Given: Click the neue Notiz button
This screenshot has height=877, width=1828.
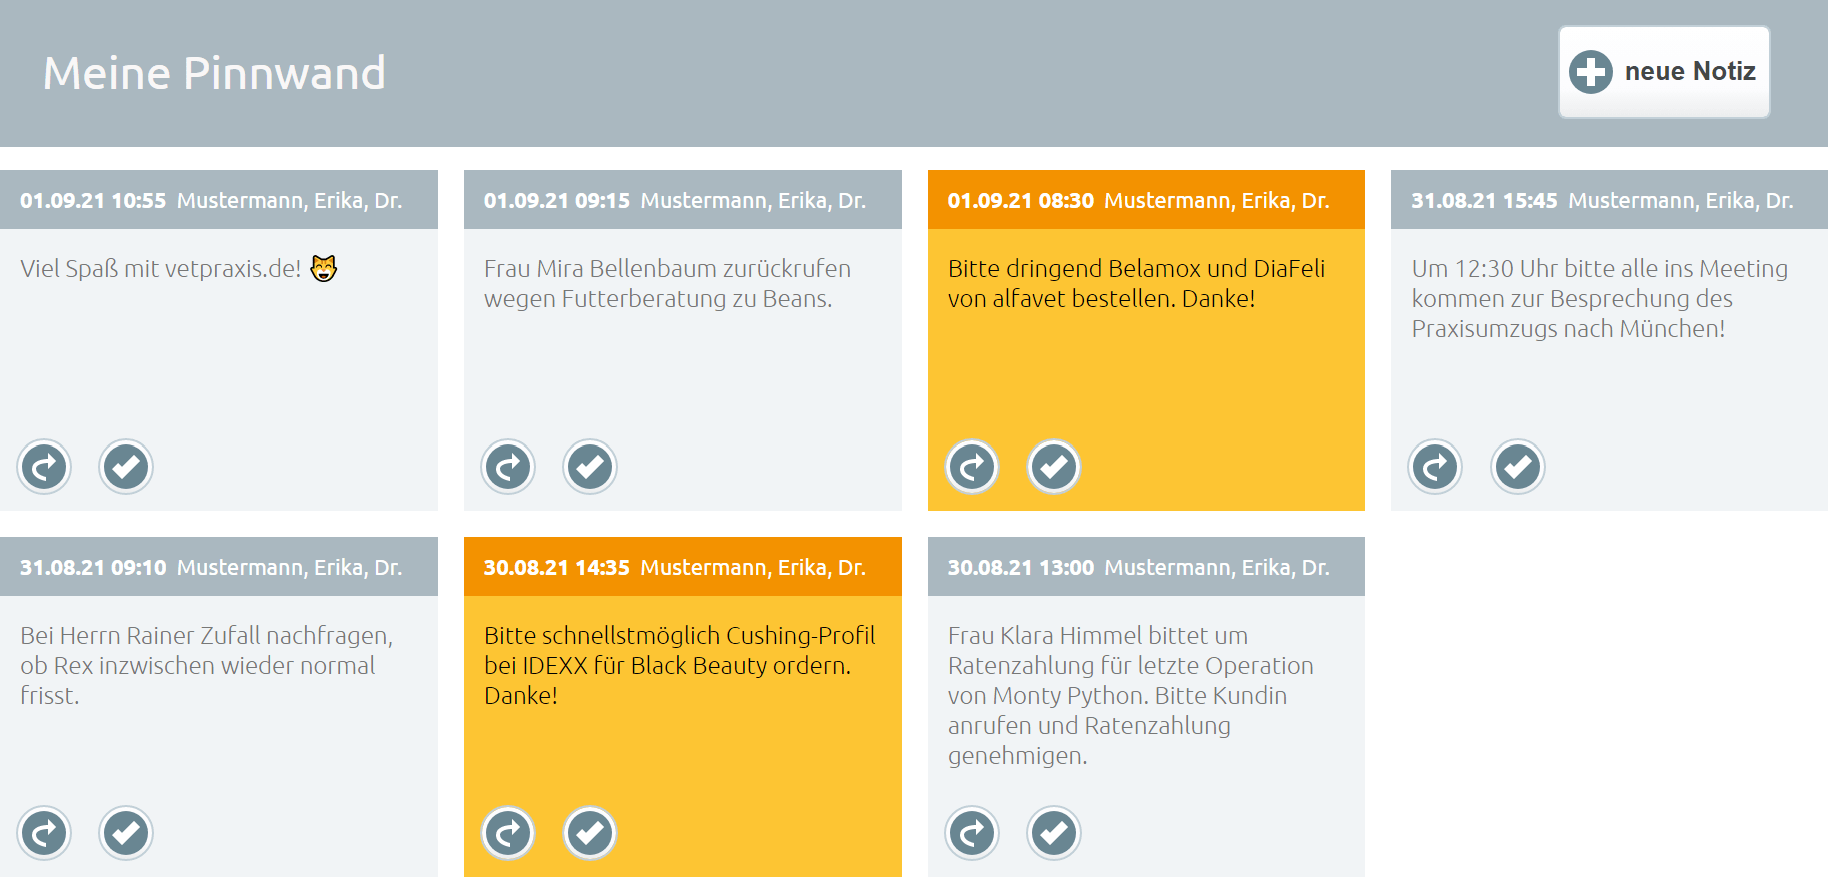Looking at the screenshot, I should (1664, 72).
